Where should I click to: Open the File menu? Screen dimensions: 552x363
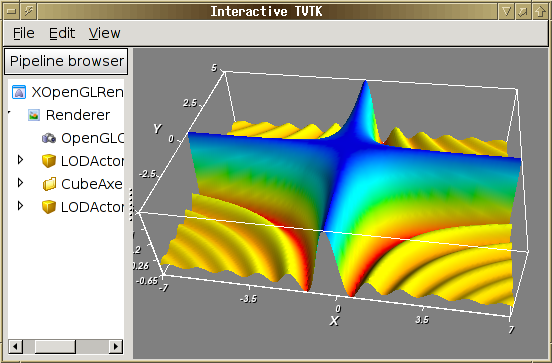click(24, 33)
